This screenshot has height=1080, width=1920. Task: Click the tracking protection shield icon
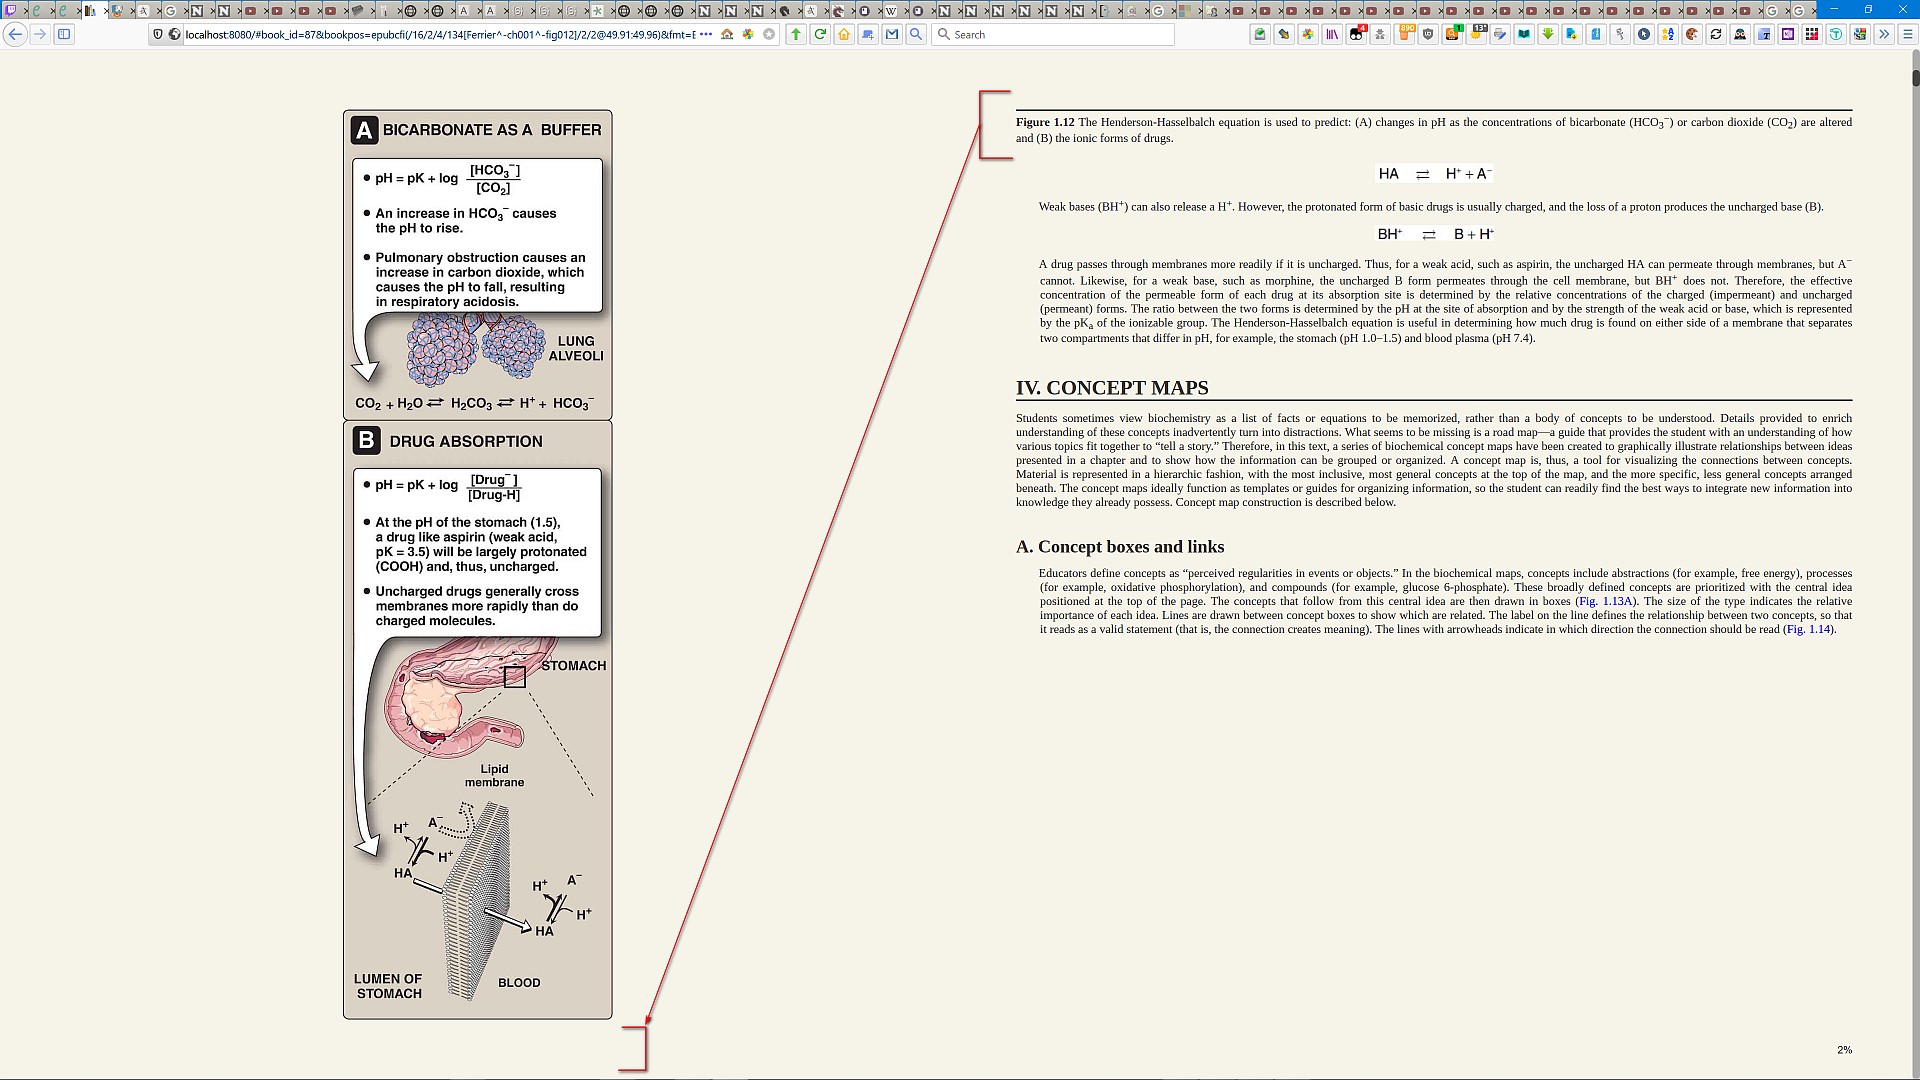(x=158, y=34)
